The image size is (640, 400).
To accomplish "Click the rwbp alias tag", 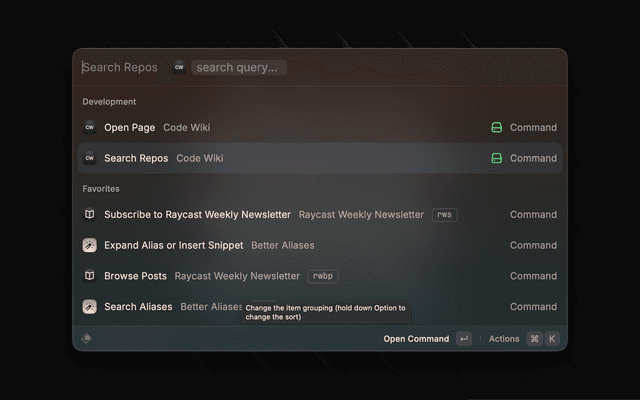I will (322, 276).
